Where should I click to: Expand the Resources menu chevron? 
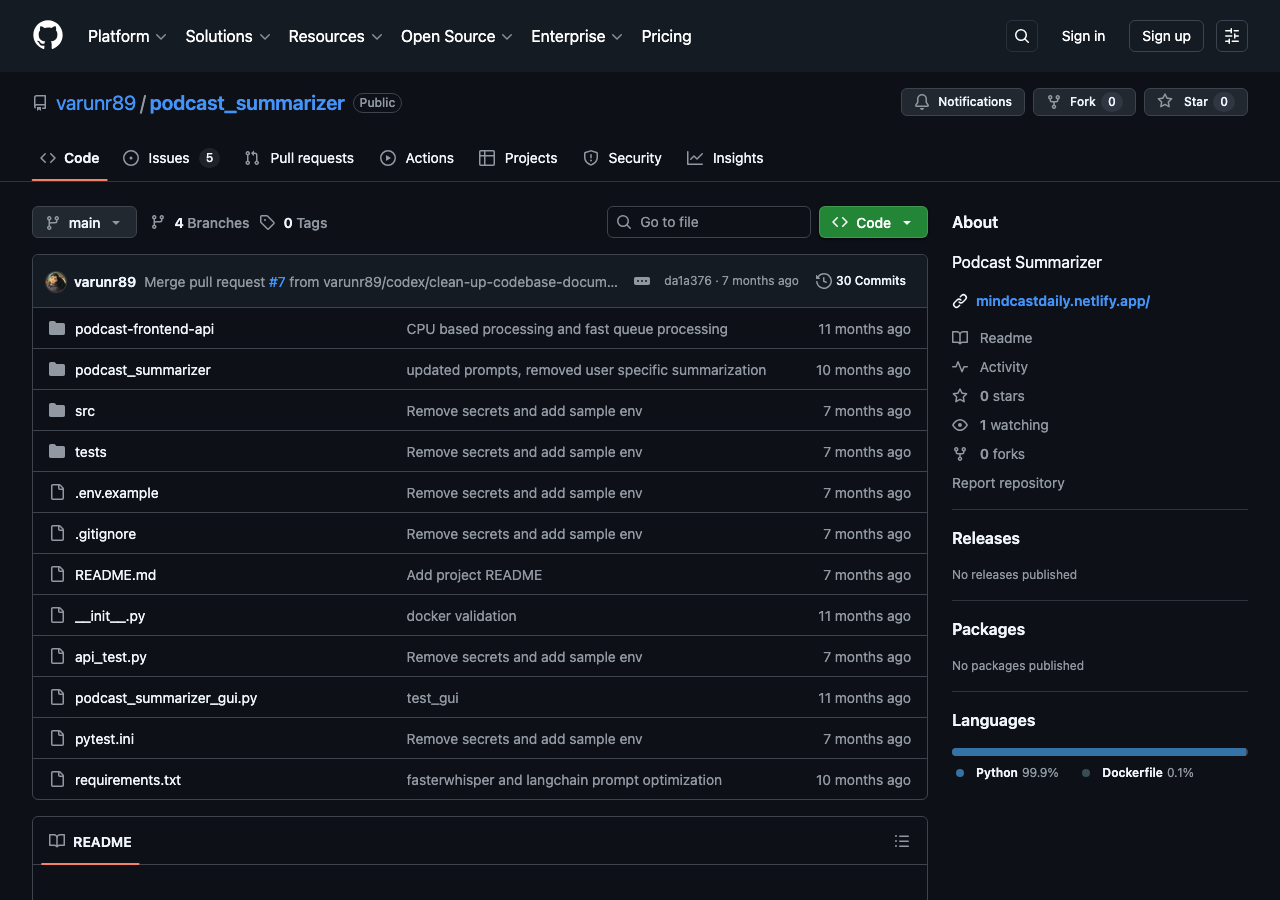tap(375, 36)
